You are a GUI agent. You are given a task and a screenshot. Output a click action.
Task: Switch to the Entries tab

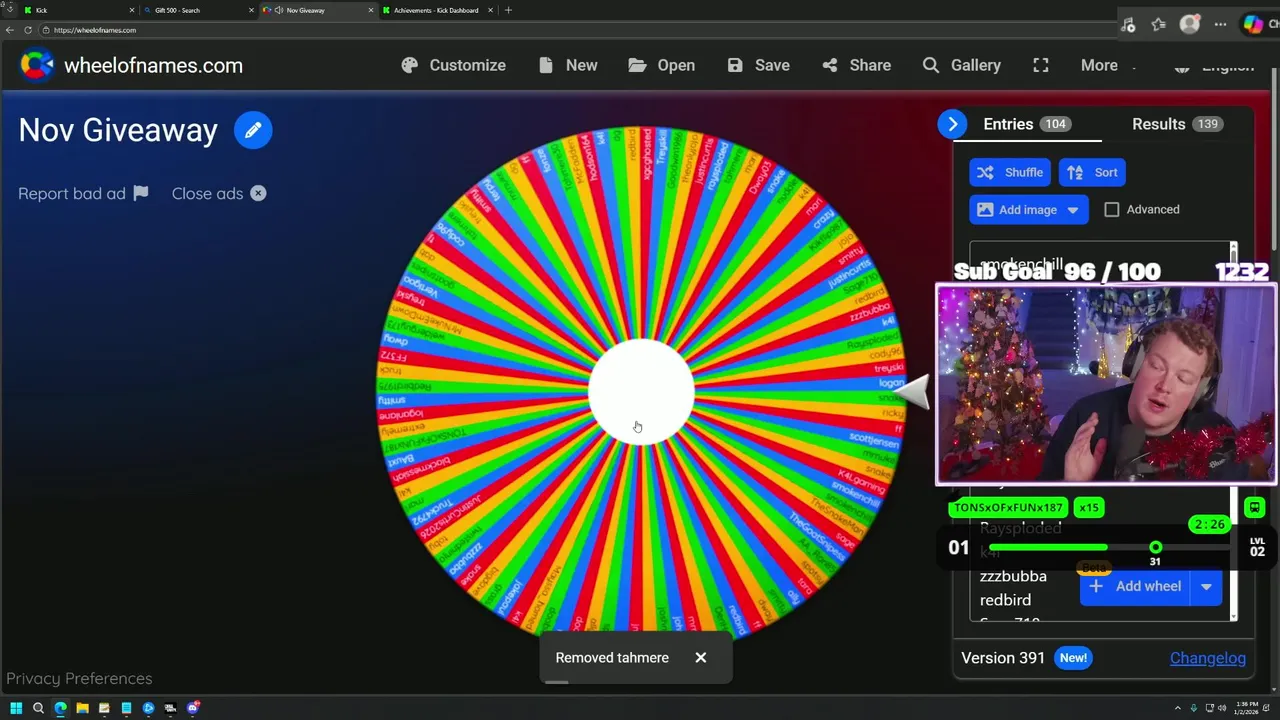point(1026,124)
